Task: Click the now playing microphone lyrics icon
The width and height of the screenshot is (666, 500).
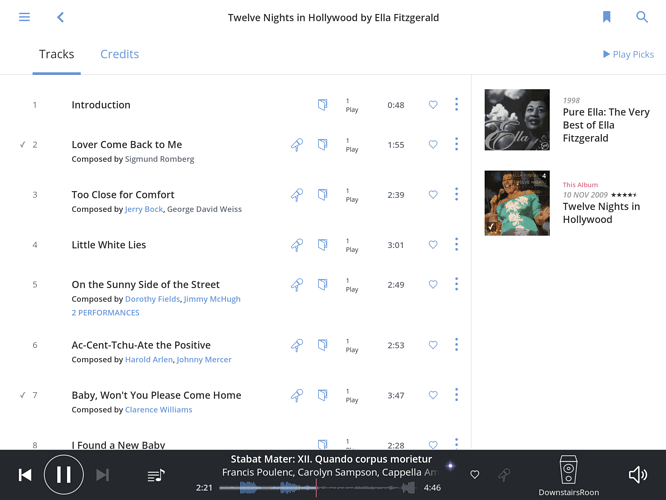Action: pos(504,475)
